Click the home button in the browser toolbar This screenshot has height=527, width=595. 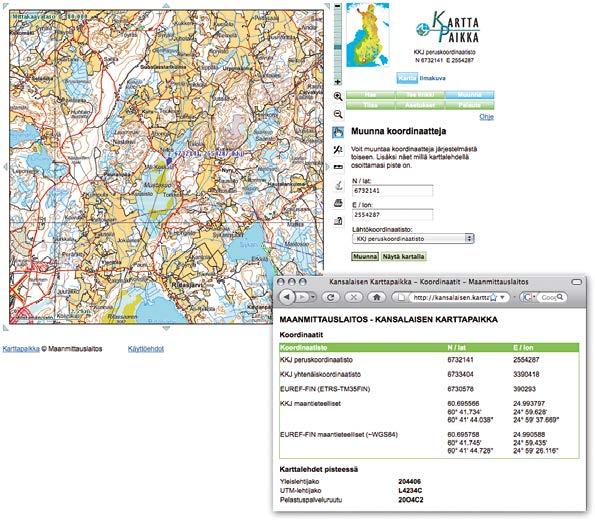[x=377, y=297]
